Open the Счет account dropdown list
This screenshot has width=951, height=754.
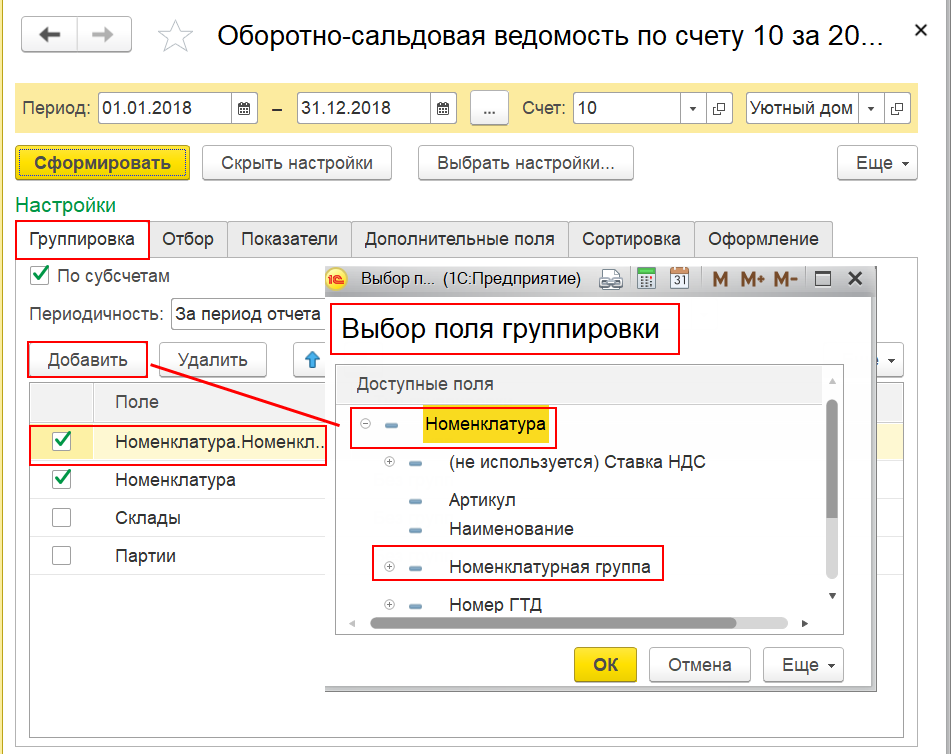click(693, 108)
